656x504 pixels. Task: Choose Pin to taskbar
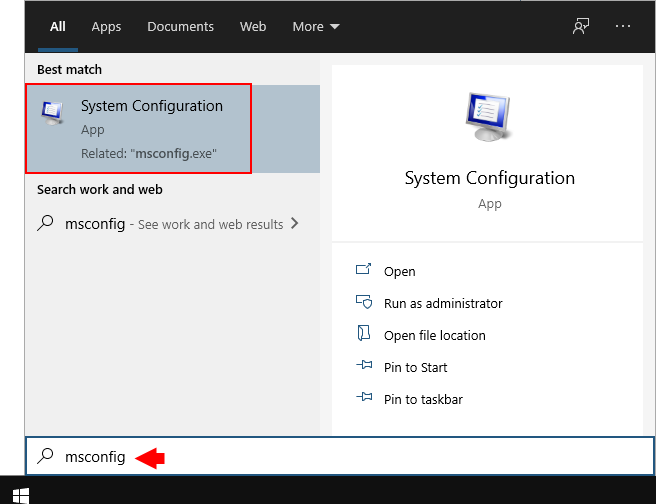coord(422,399)
